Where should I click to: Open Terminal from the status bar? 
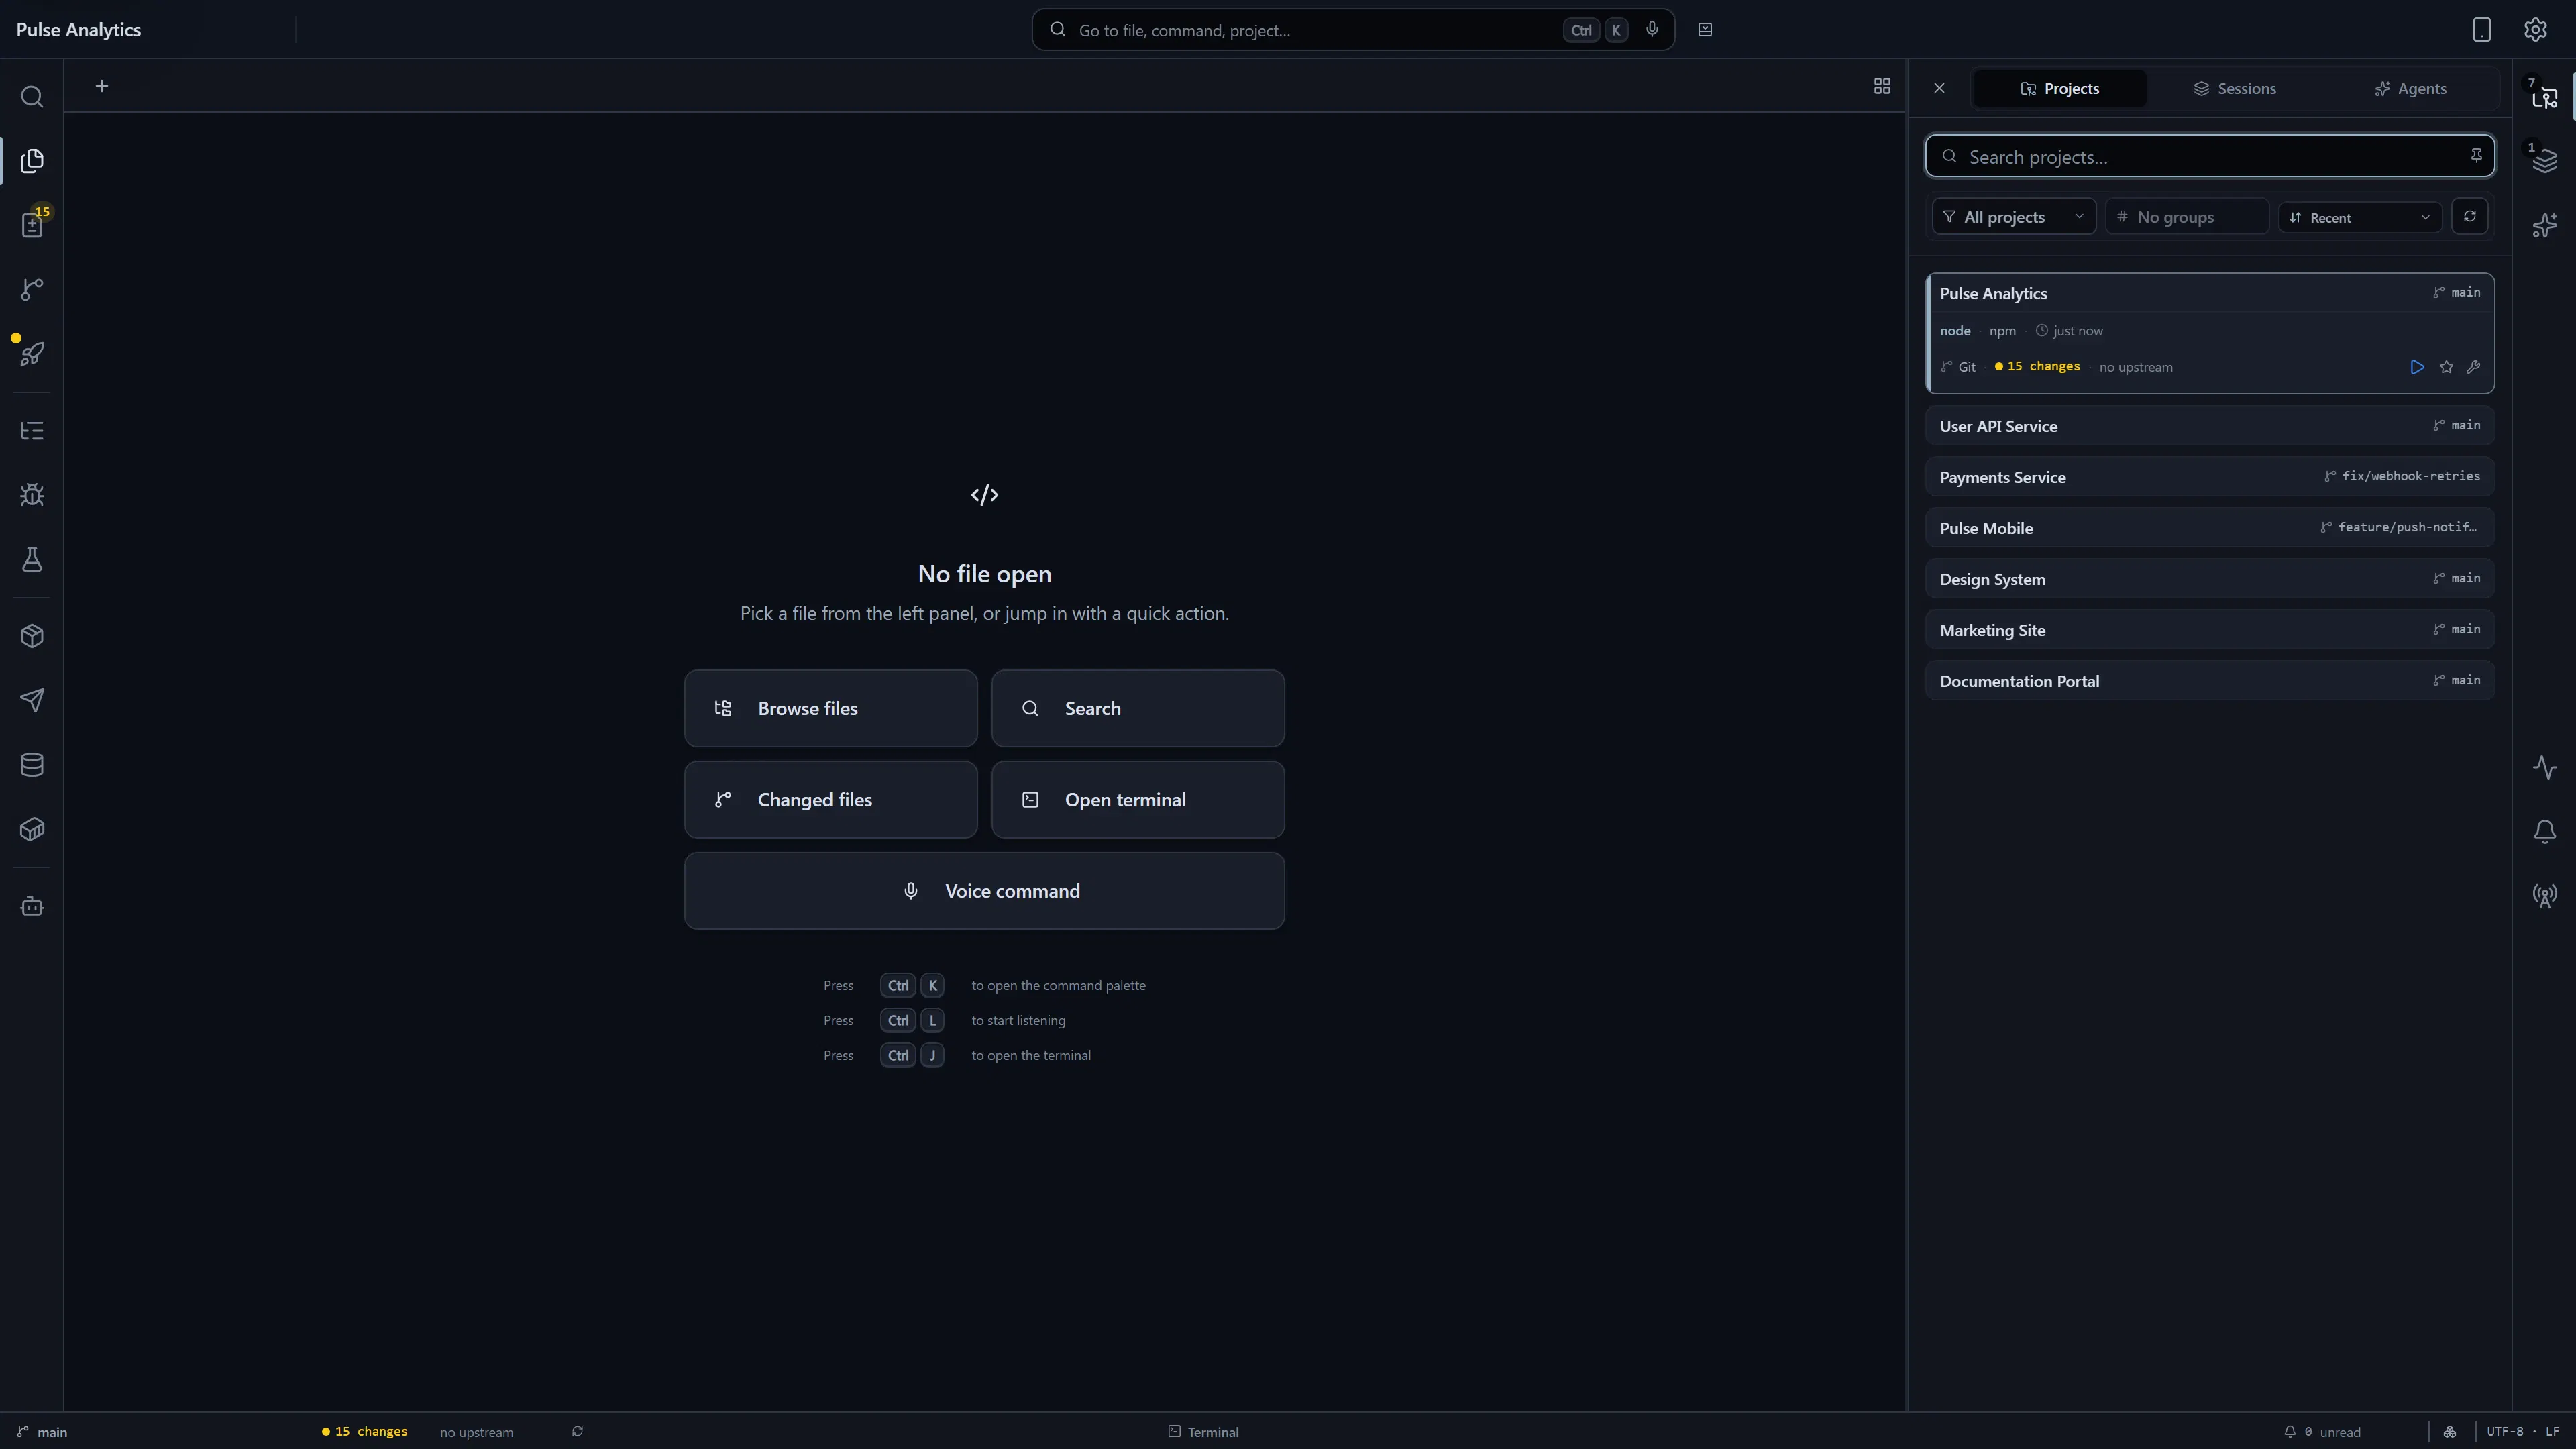(1204, 1432)
